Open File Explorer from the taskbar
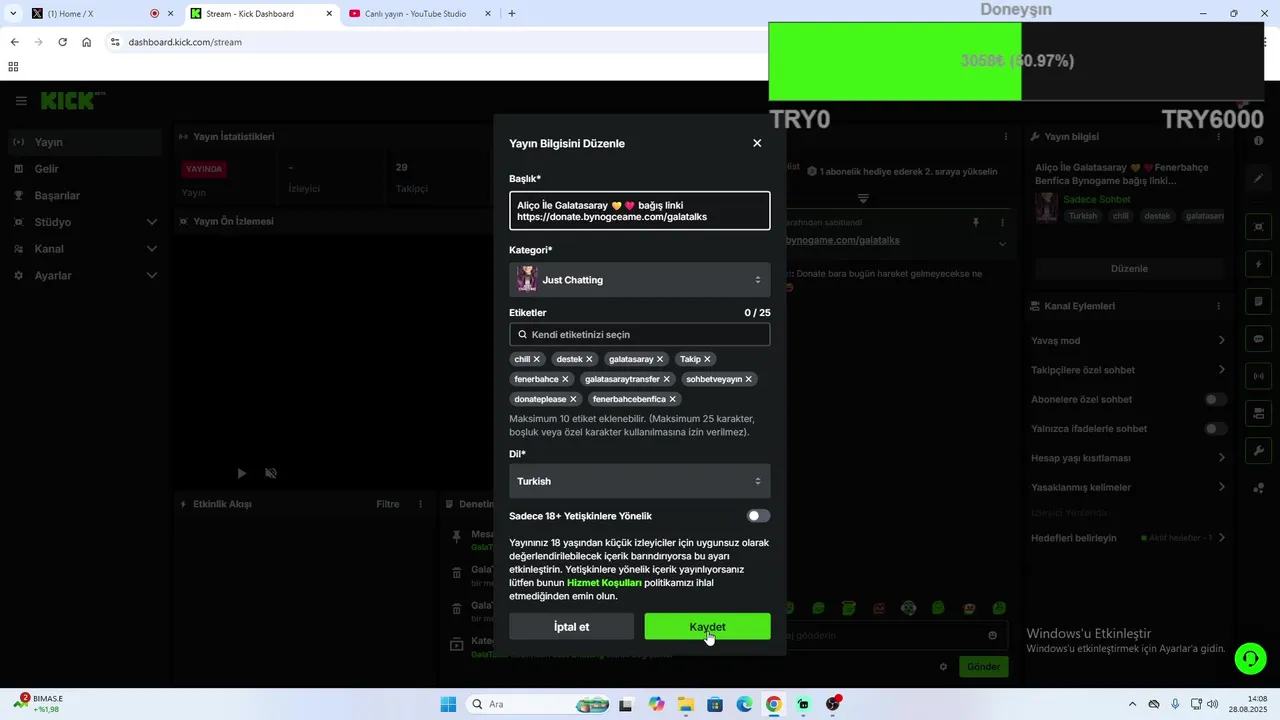The width and height of the screenshot is (1280, 720). (686, 704)
